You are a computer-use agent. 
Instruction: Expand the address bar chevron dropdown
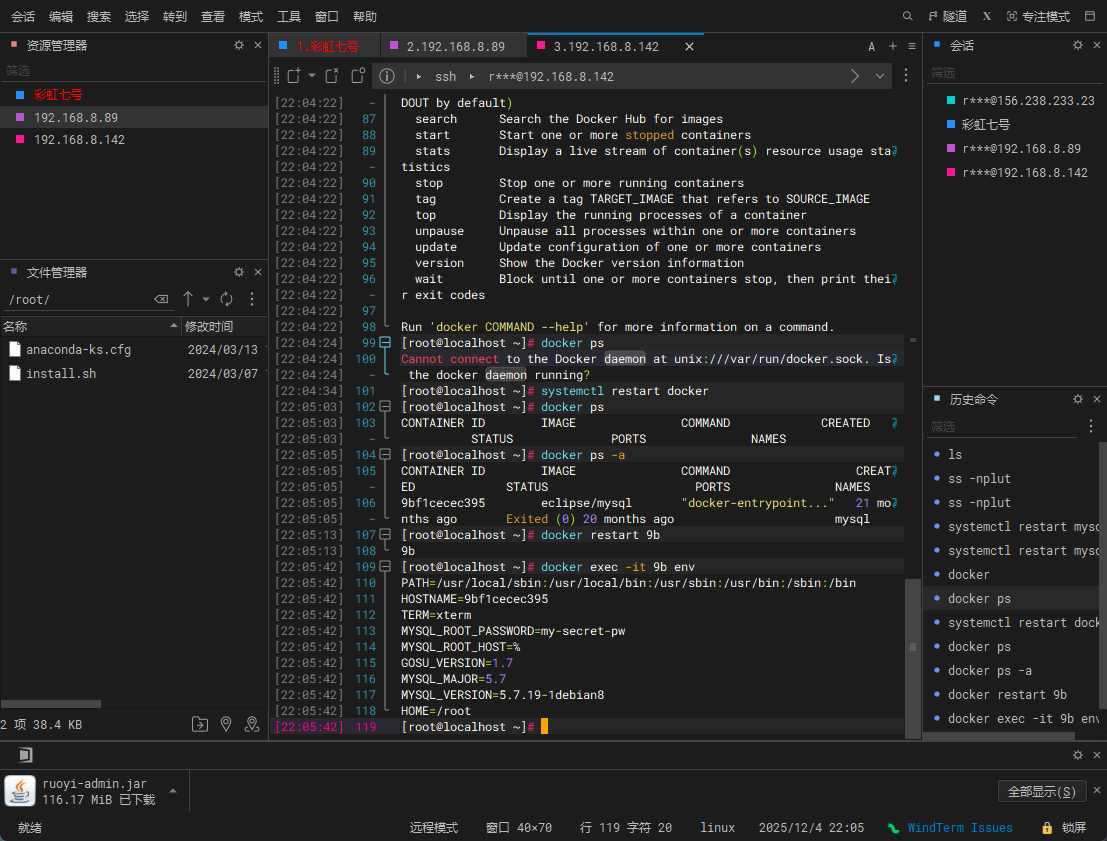[880, 76]
